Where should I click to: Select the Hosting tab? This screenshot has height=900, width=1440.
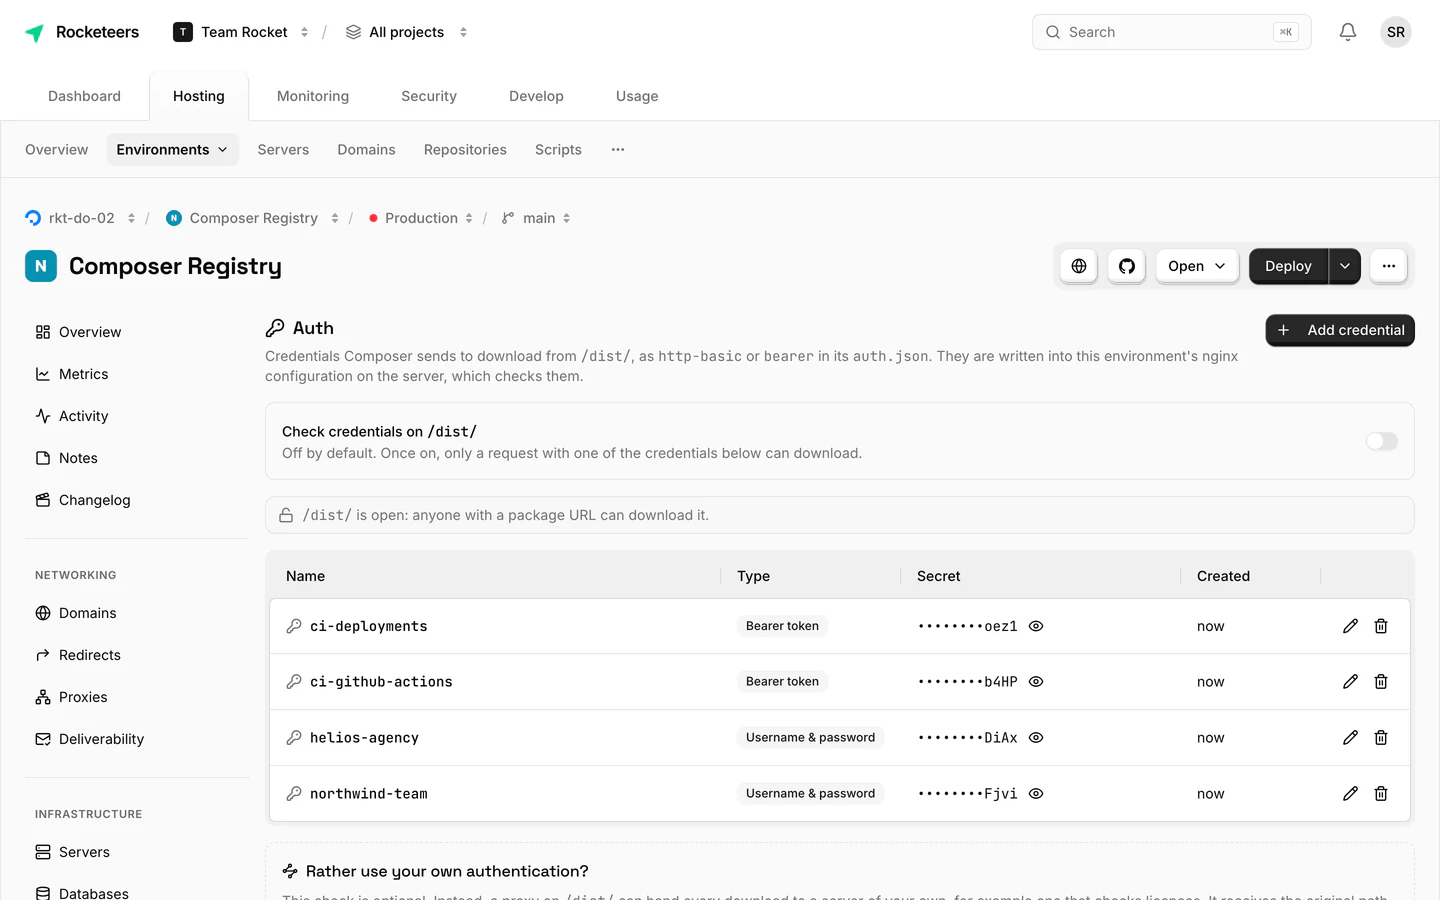(x=199, y=96)
